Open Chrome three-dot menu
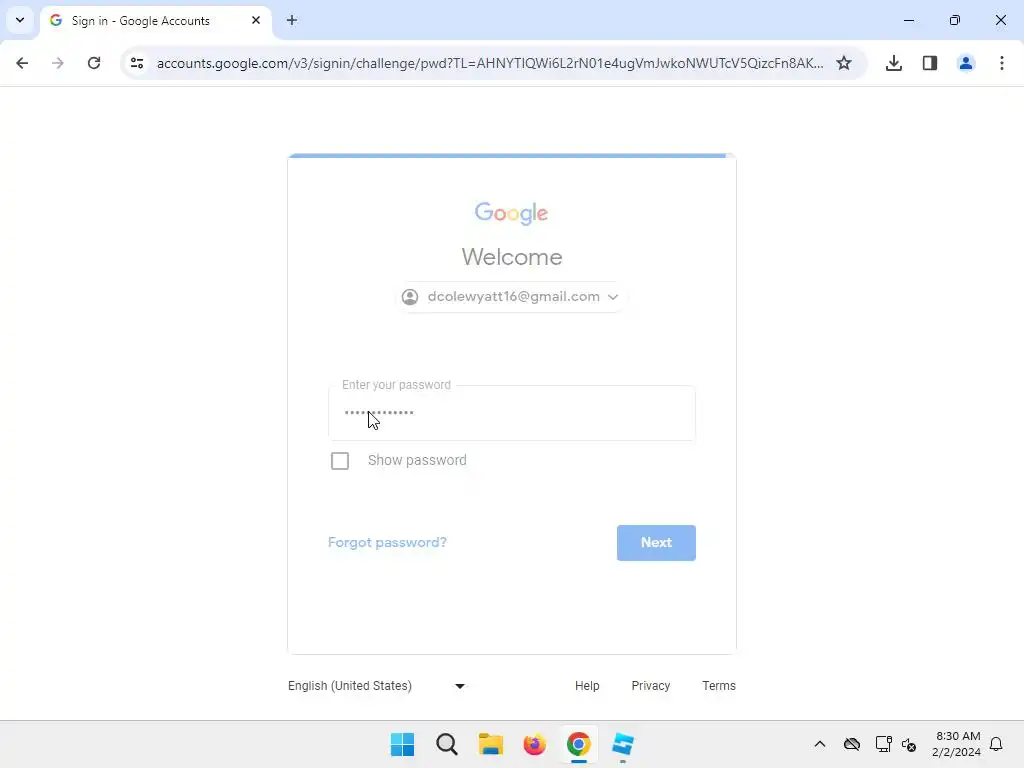This screenshot has height=768, width=1024. [1002, 63]
